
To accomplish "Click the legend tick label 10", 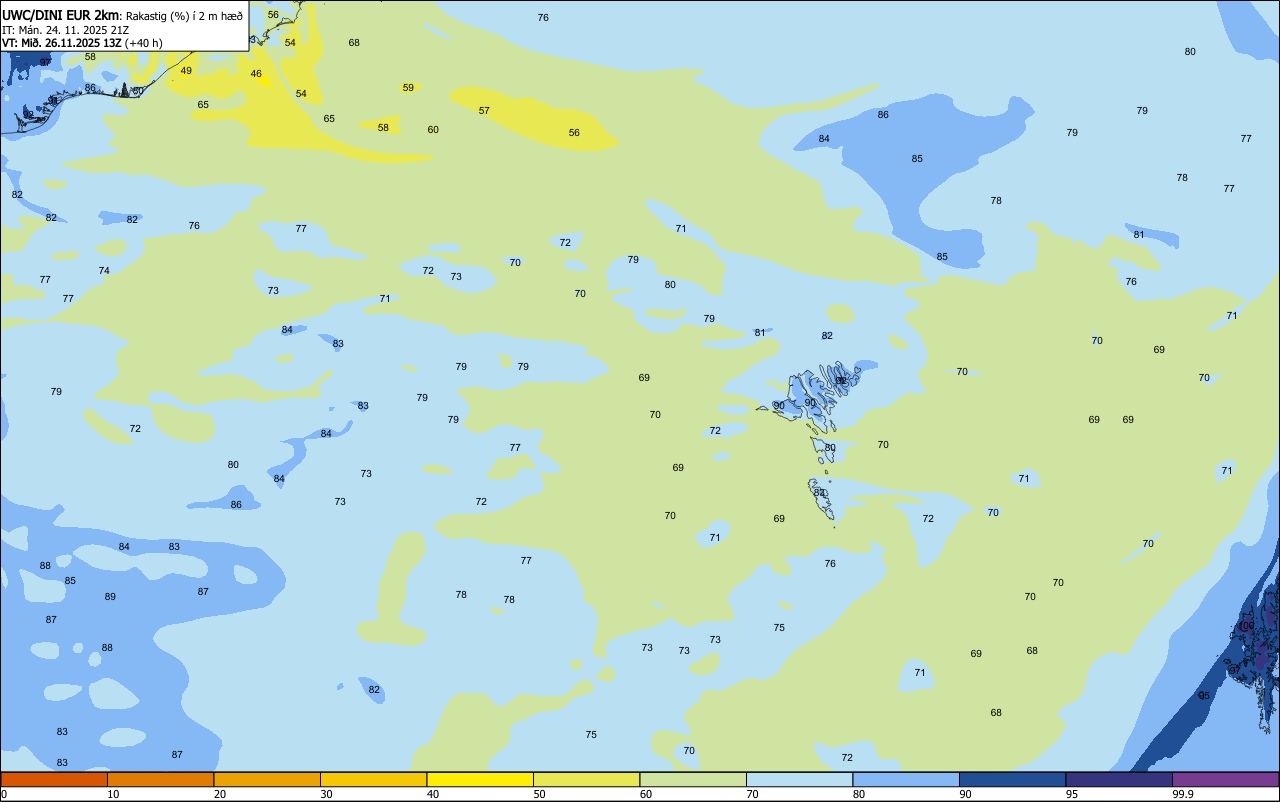I will 113,794.
